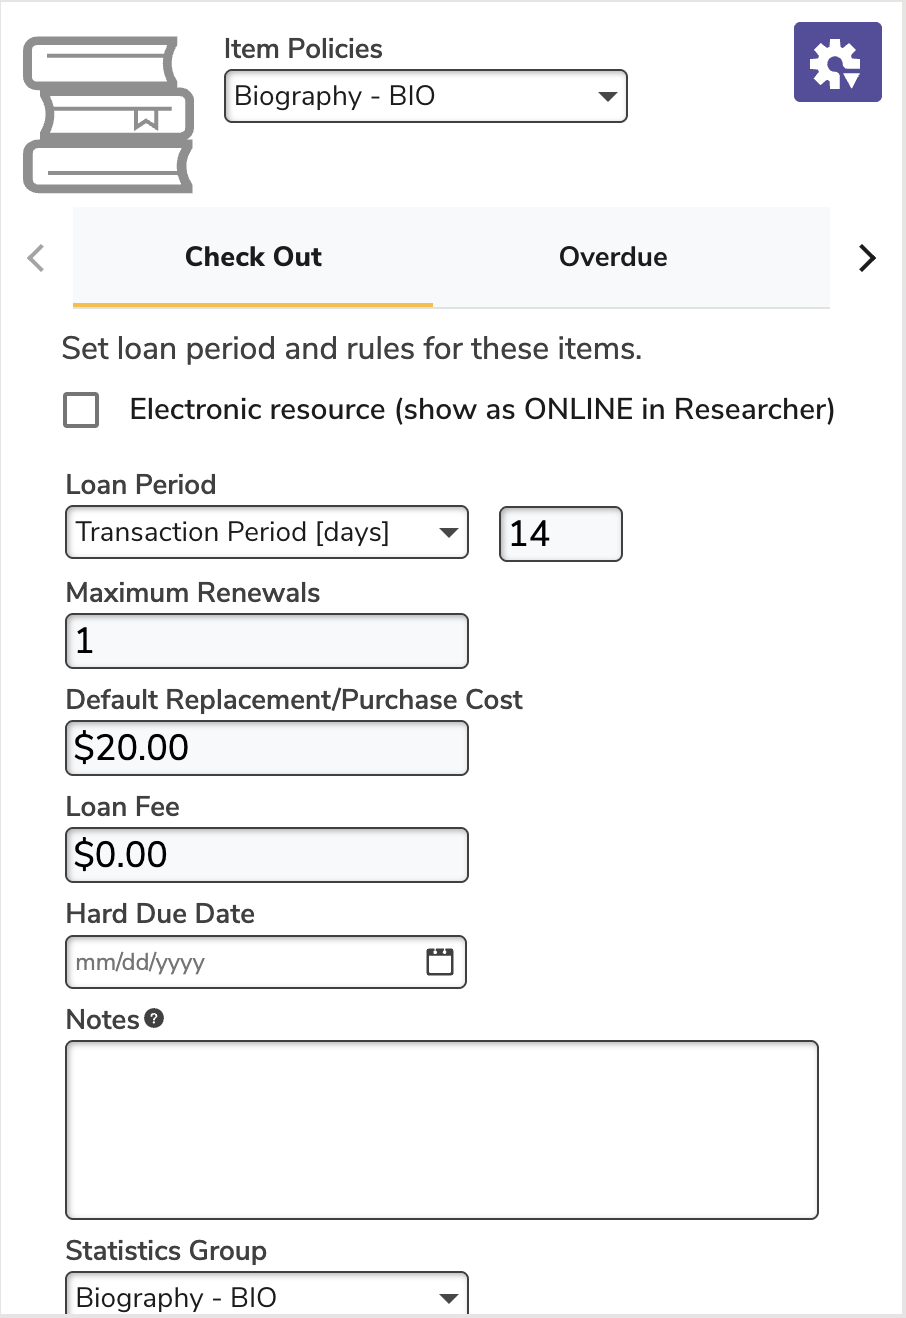Click the loan period days field
This screenshot has height=1318, width=906.
[560, 533]
